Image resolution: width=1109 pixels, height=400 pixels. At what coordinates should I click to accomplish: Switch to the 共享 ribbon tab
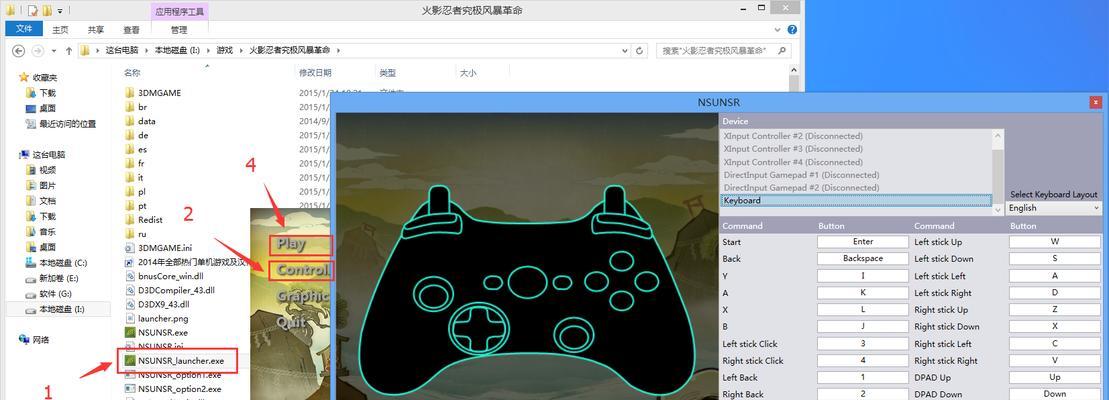pos(96,30)
